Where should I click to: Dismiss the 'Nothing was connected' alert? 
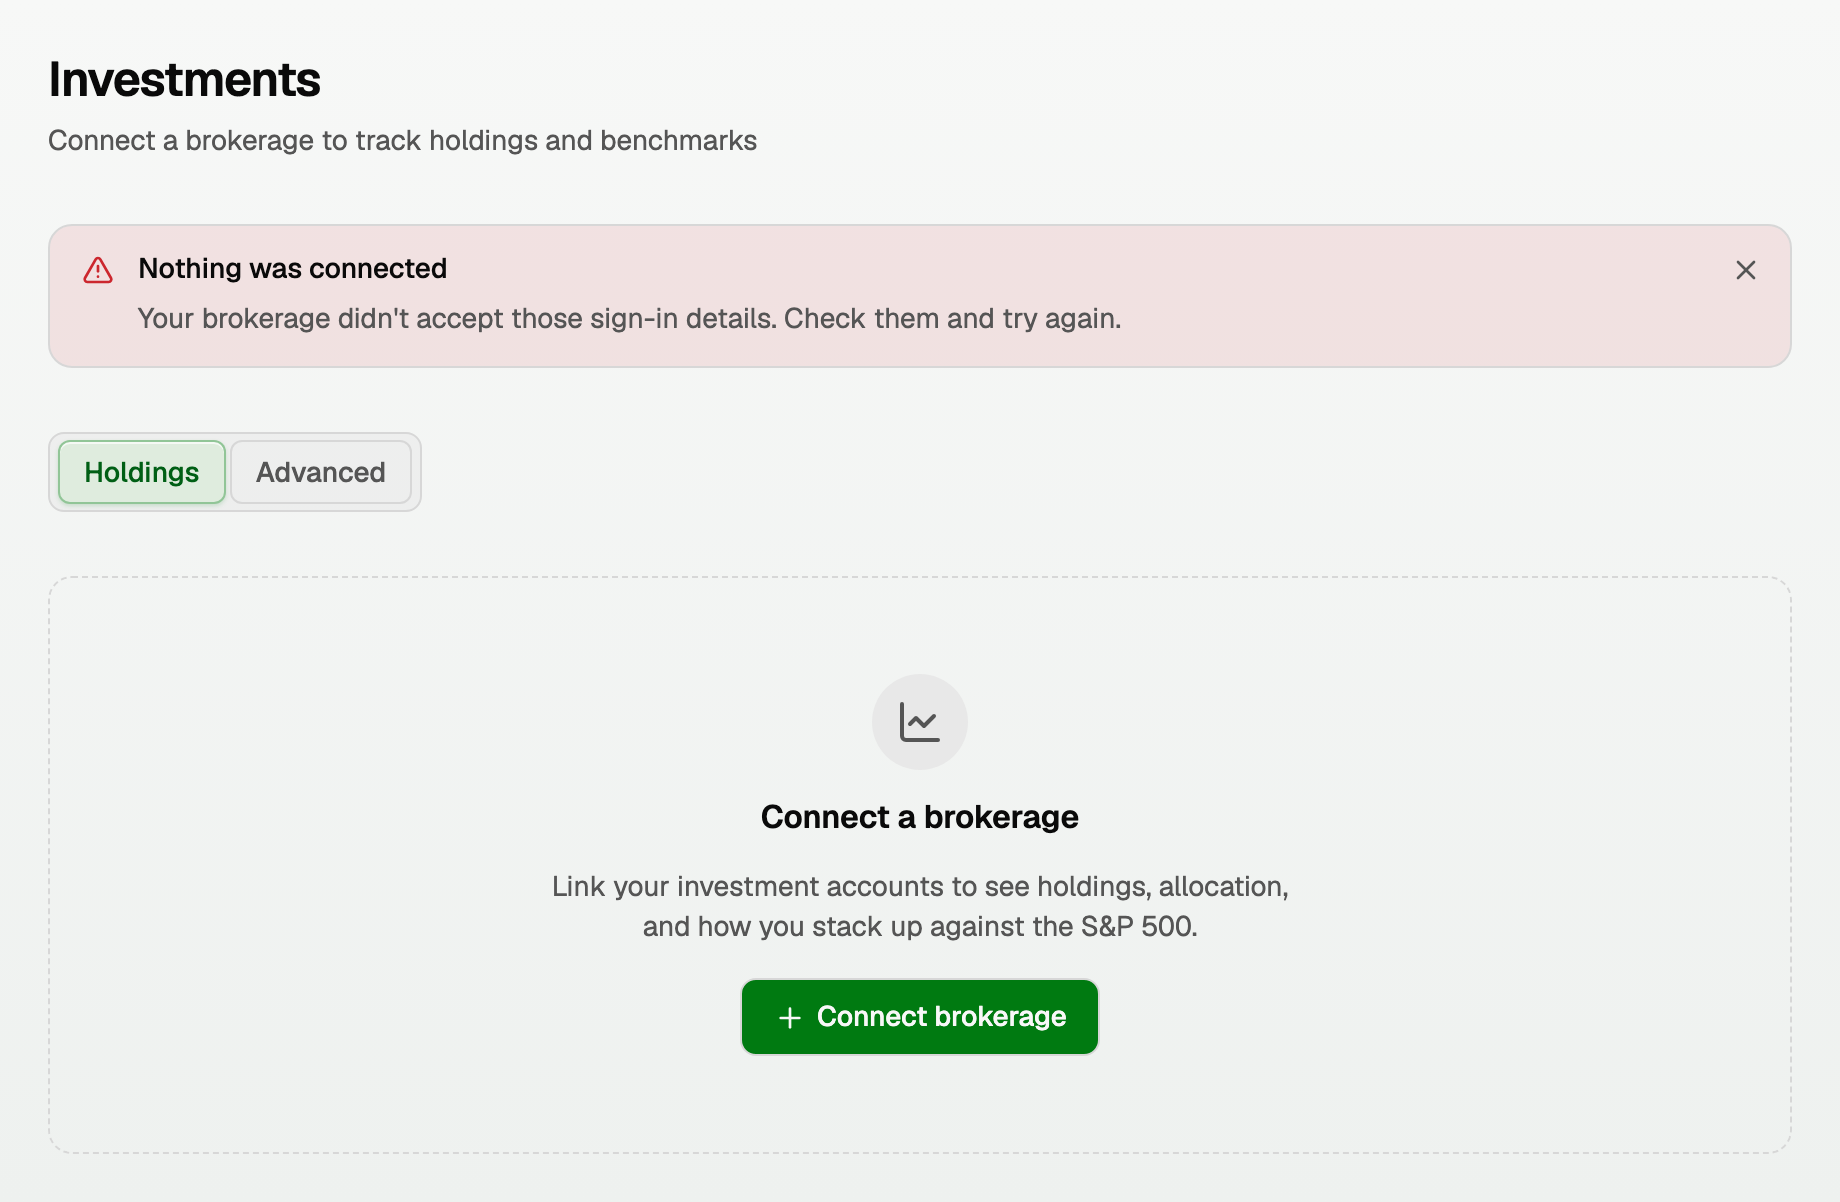(1745, 270)
